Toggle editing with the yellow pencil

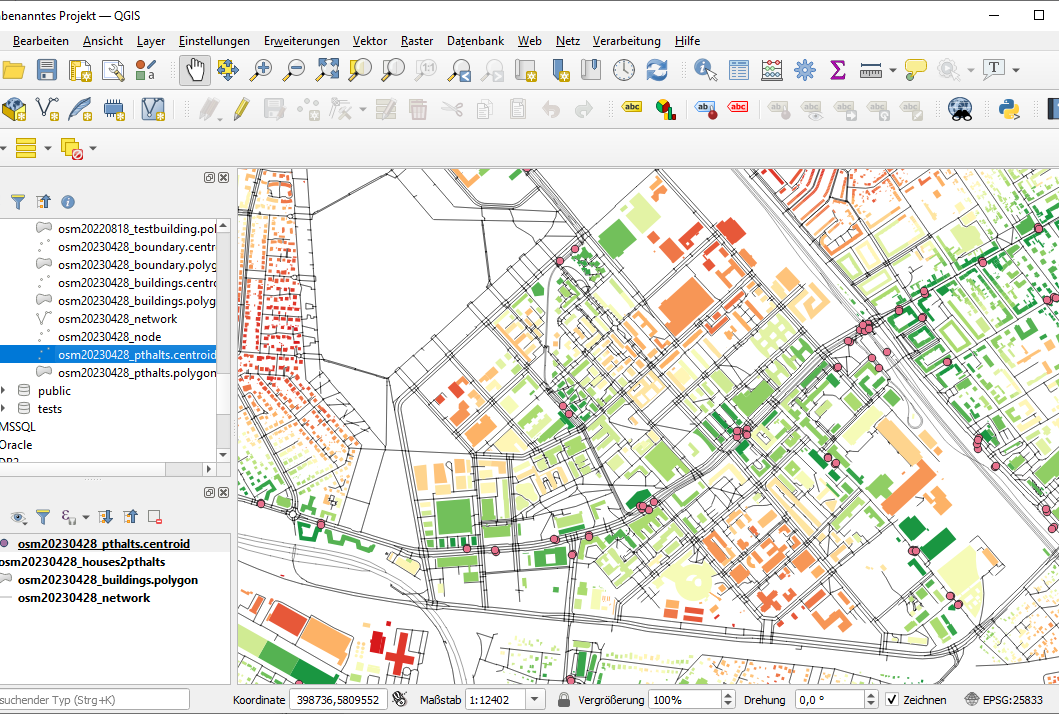click(242, 109)
